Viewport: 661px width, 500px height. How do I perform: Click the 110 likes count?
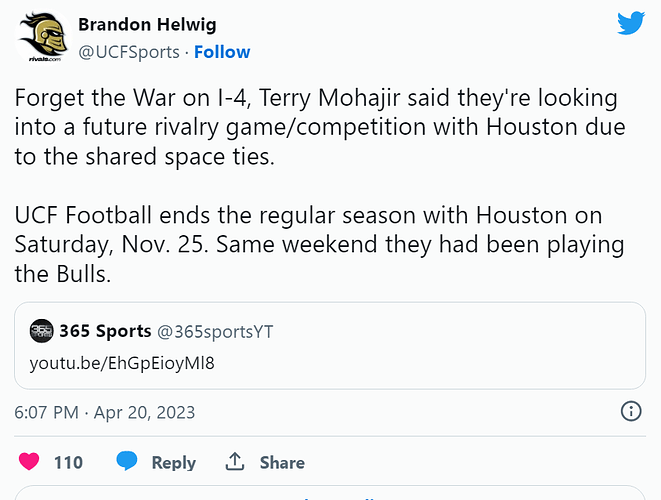(68, 462)
